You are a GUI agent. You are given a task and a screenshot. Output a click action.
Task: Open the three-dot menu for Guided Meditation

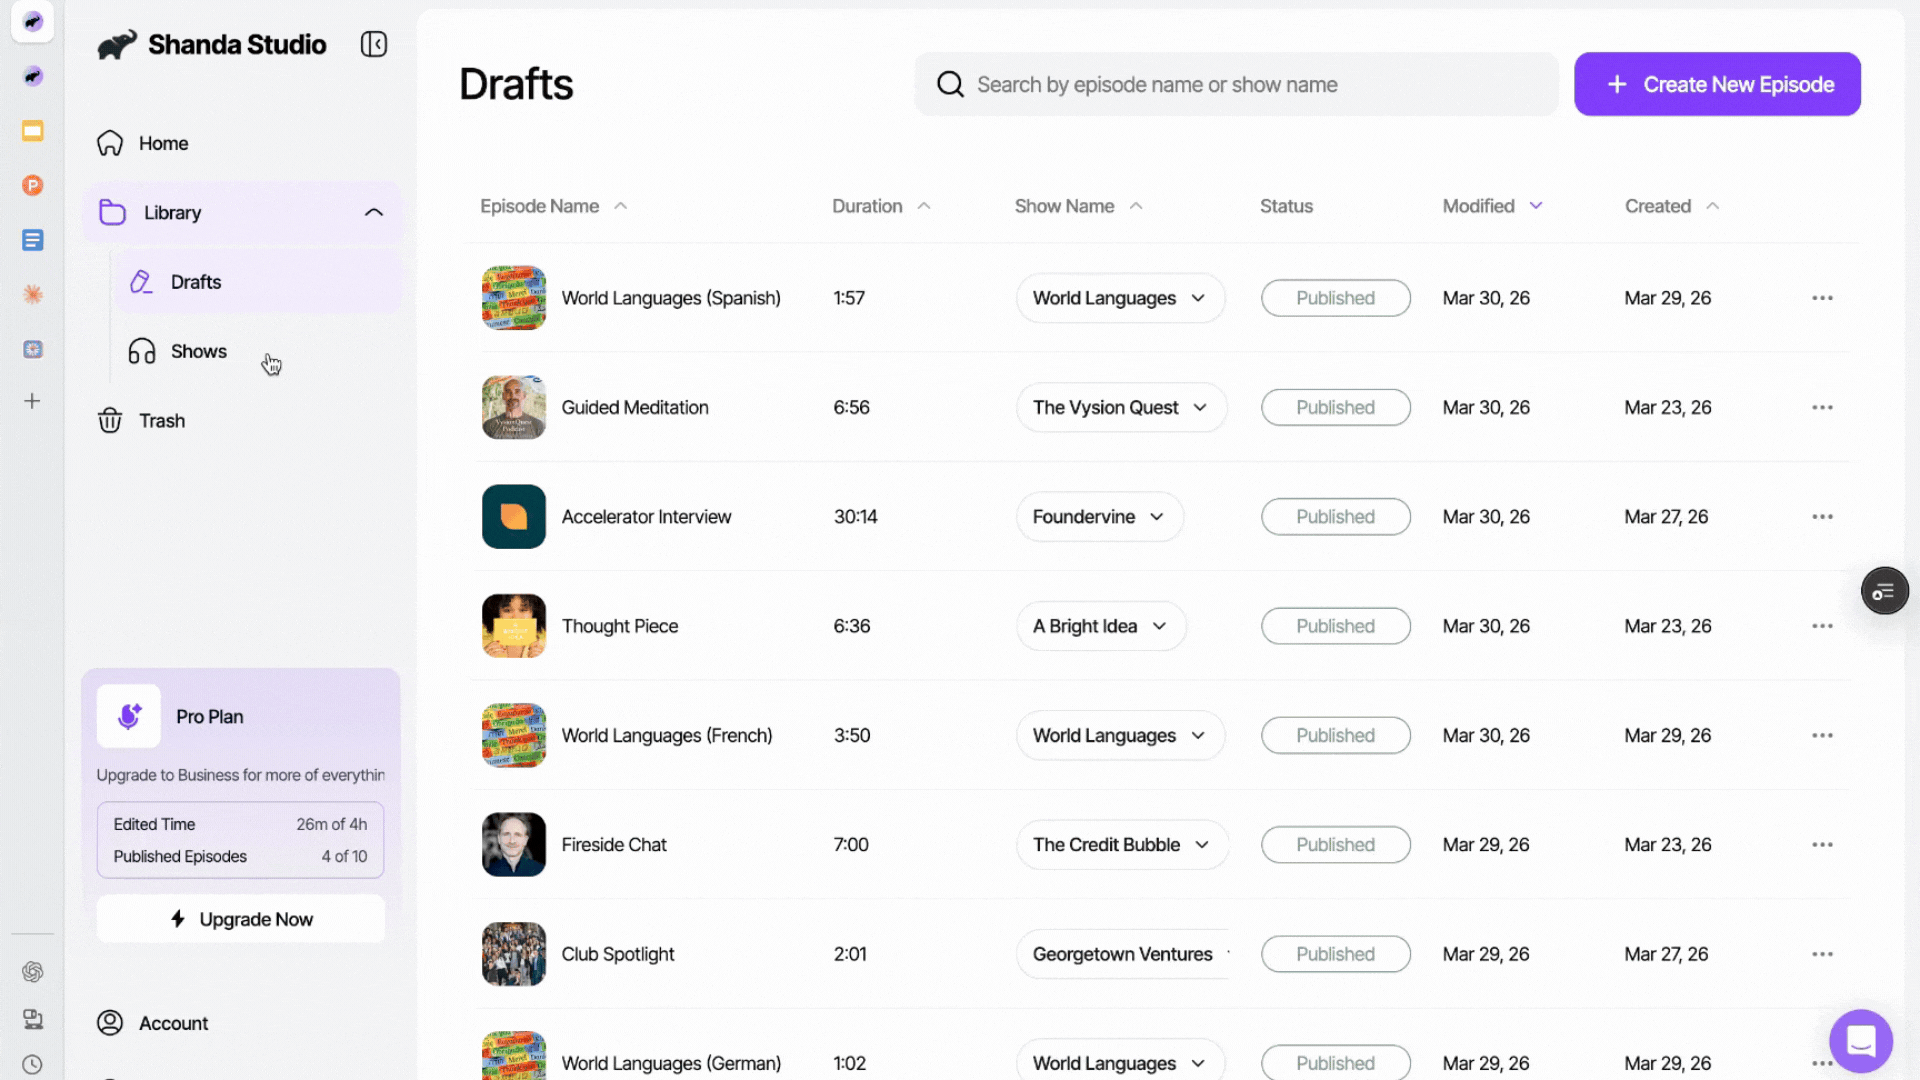pos(1822,407)
